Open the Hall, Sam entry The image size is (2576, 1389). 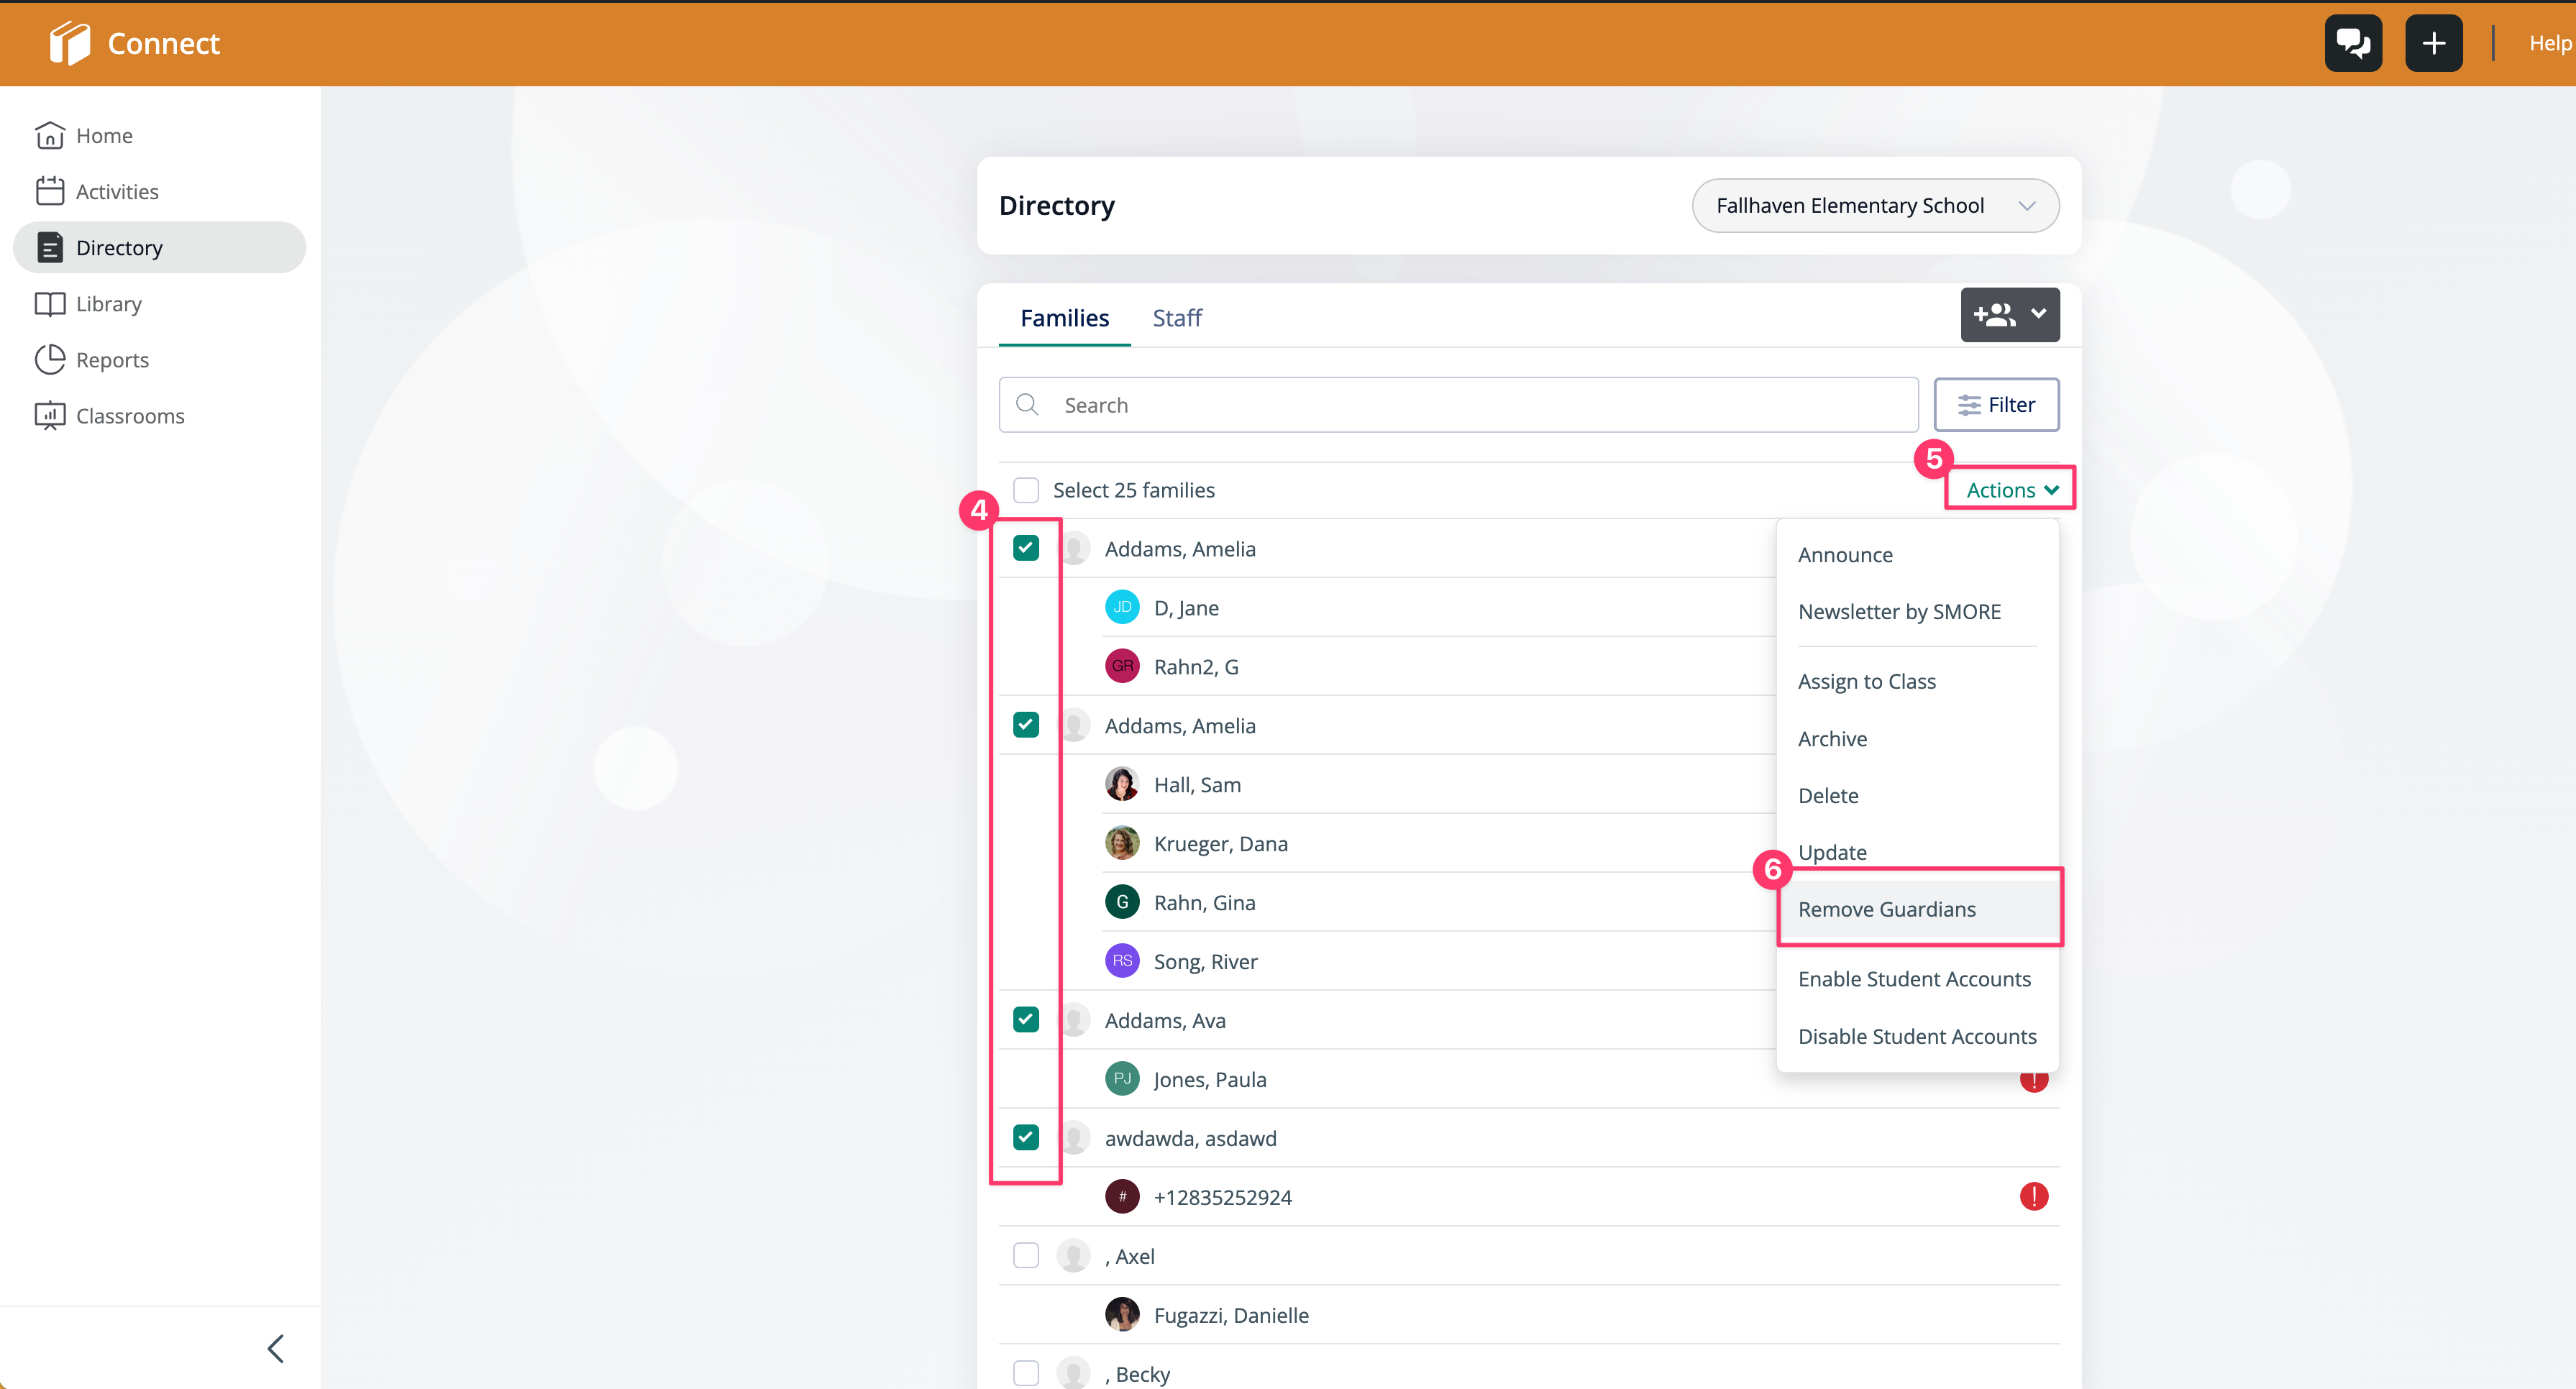(x=1197, y=784)
